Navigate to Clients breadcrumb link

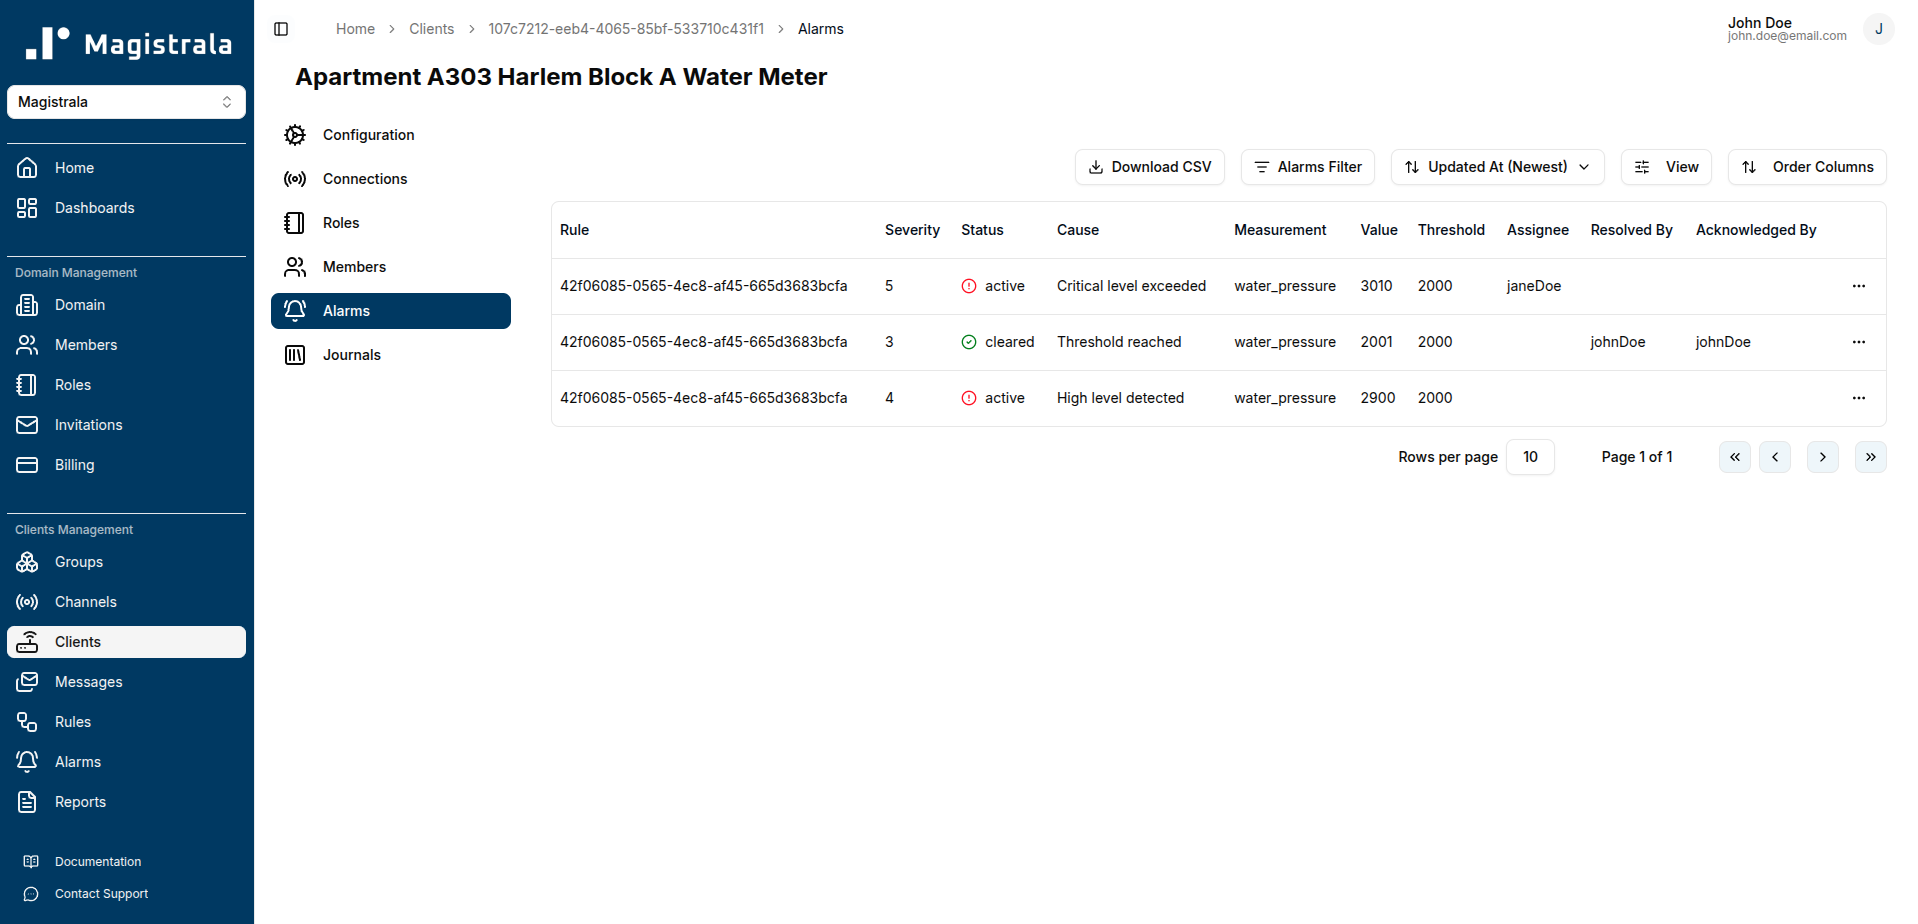[x=431, y=29]
